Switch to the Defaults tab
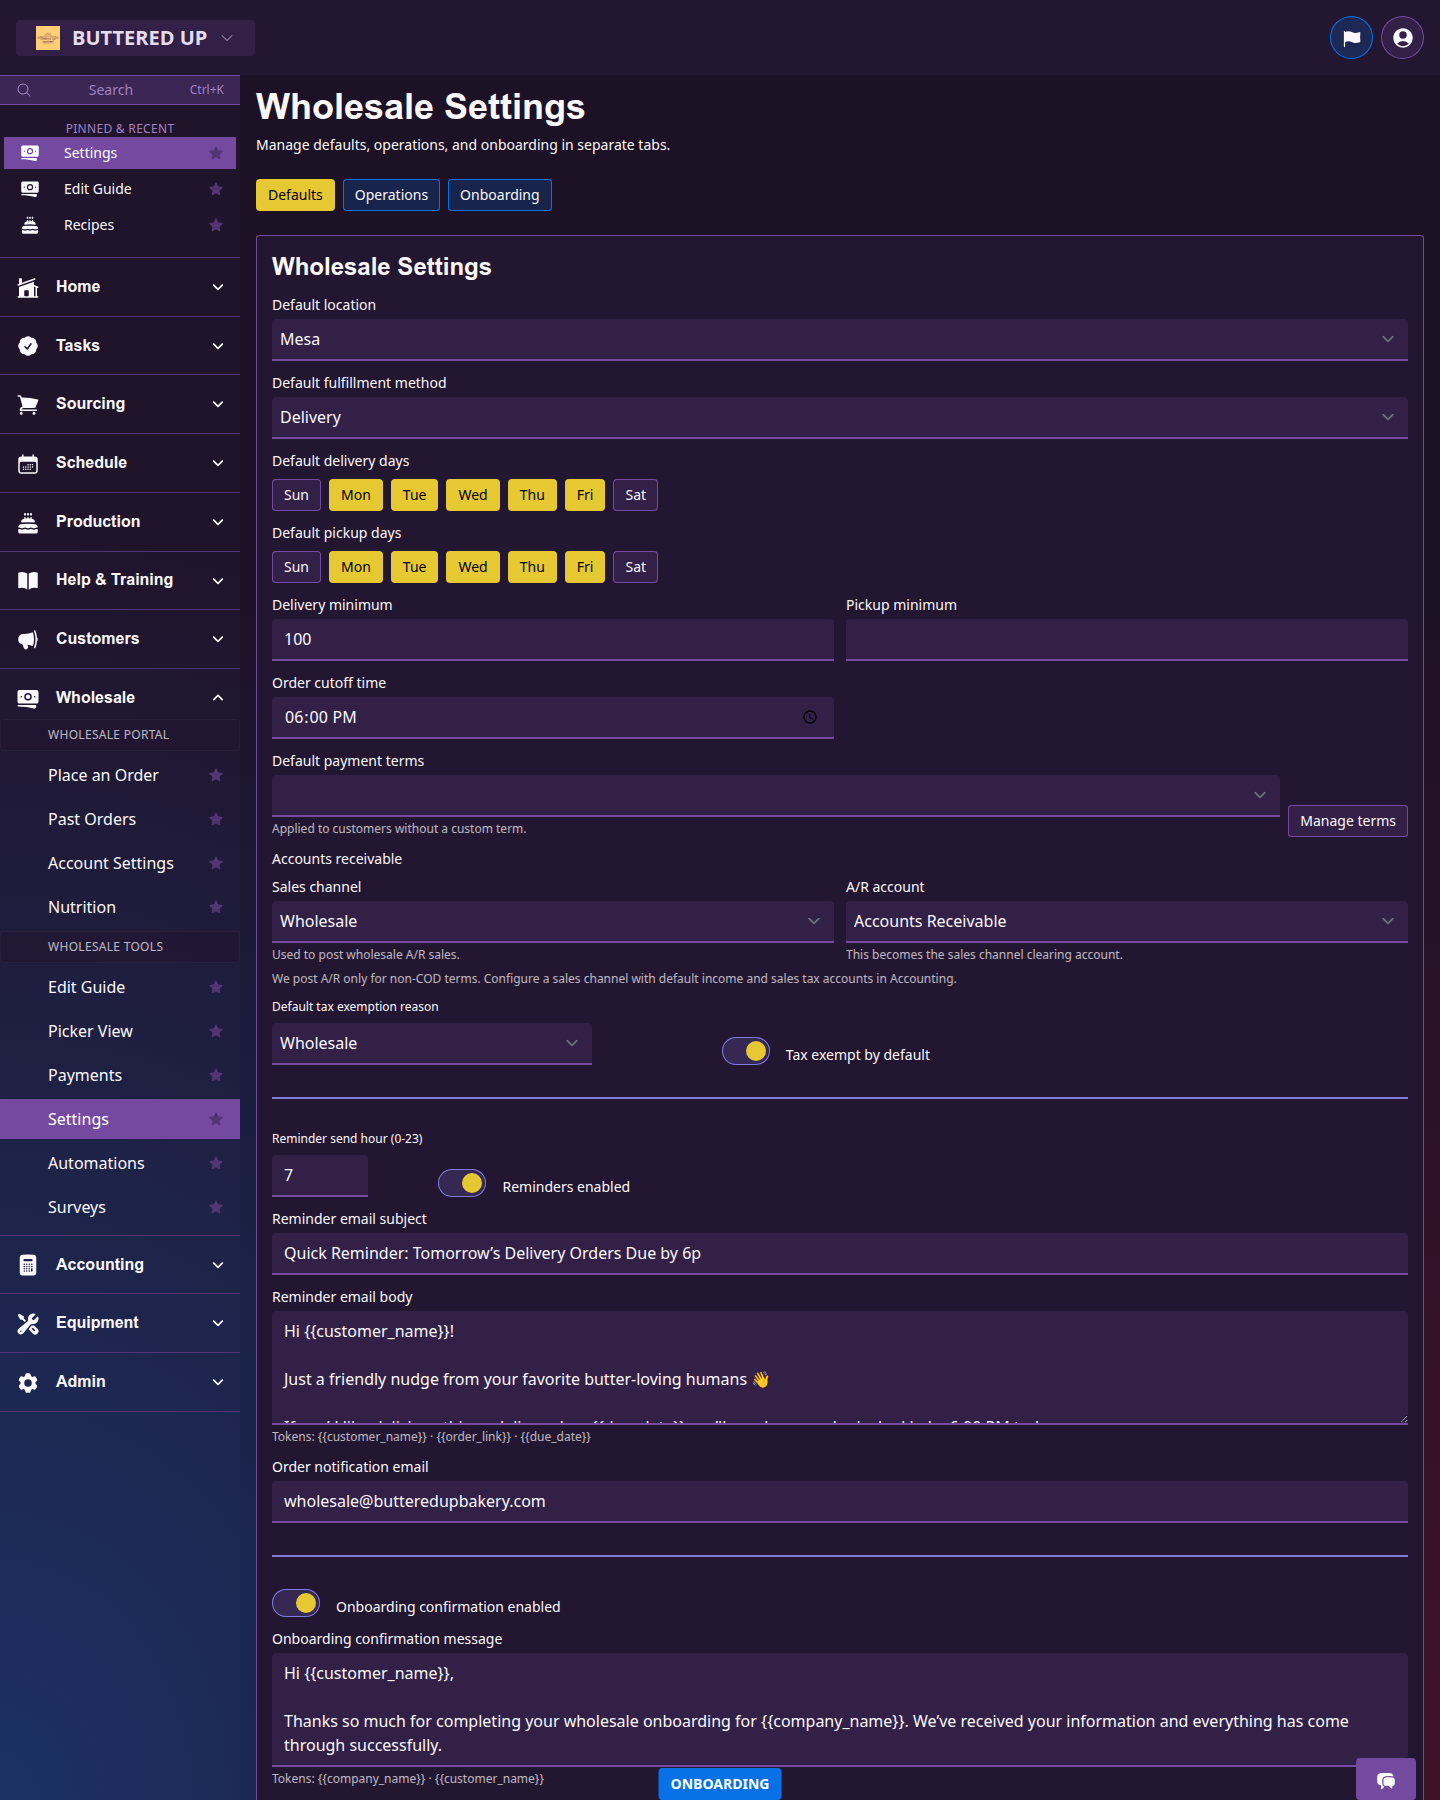The width and height of the screenshot is (1440, 1800). tap(295, 195)
